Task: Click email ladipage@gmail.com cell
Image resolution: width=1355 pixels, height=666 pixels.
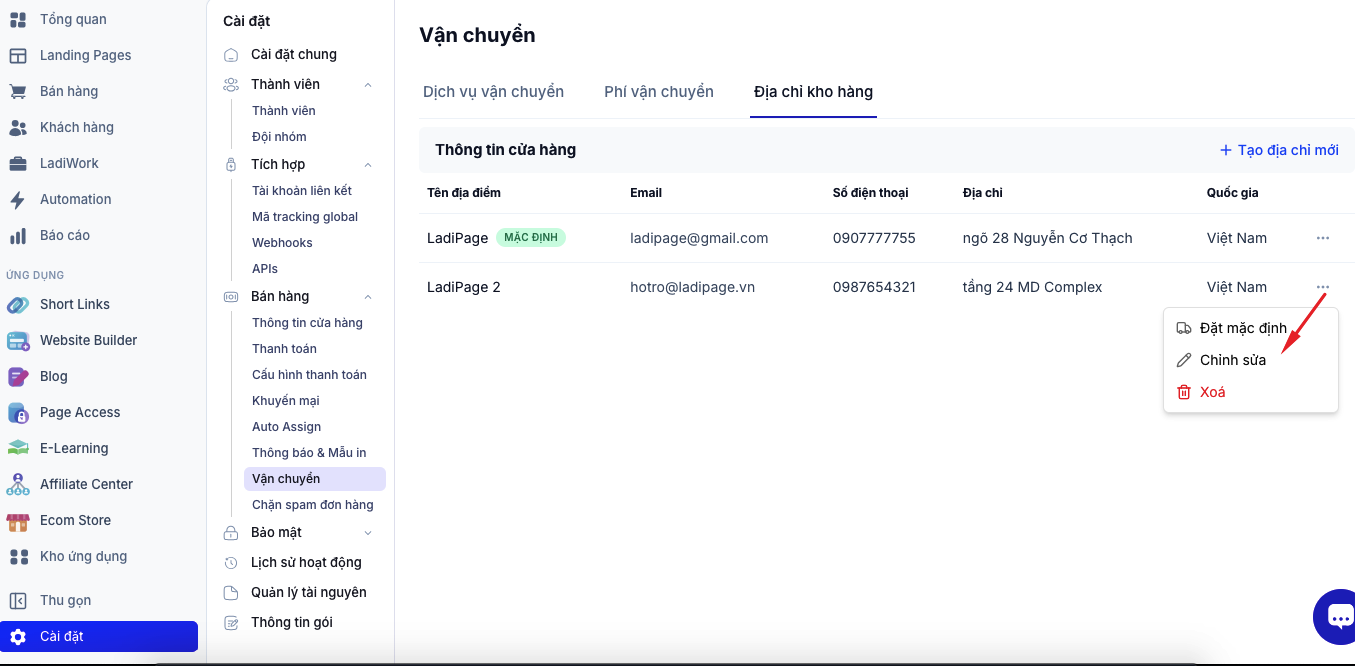Action: click(699, 238)
